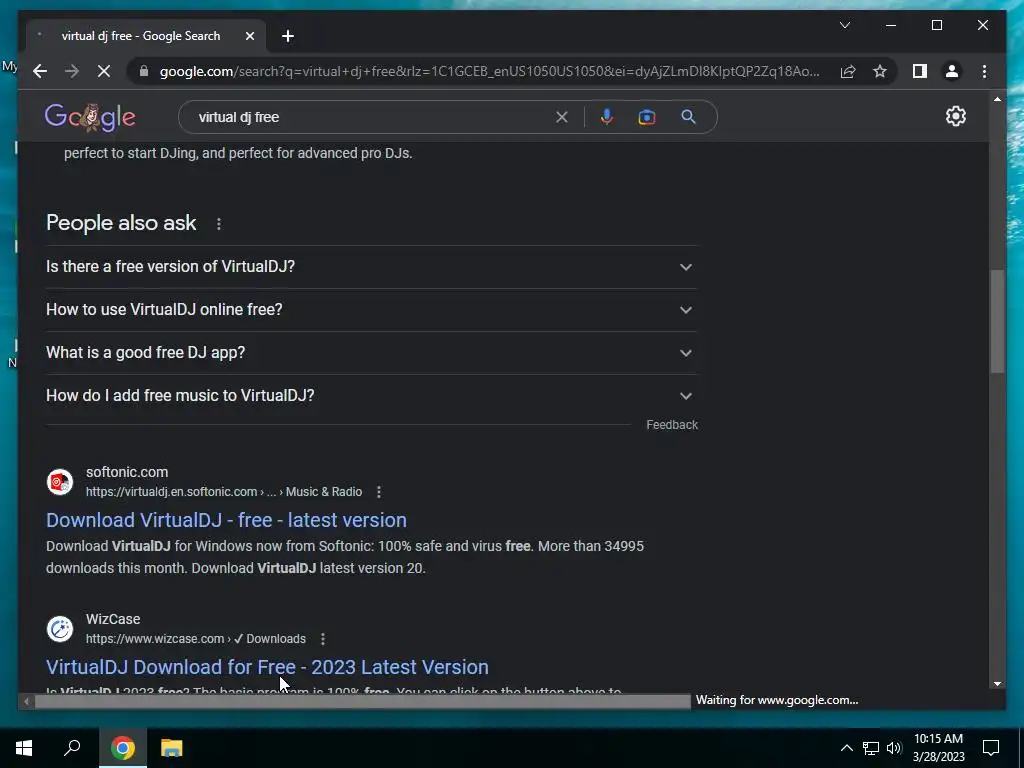The width and height of the screenshot is (1024, 768).
Task: Open 'Download VirtualDJ - free - latest version'
Action: [x=226, y=520]
